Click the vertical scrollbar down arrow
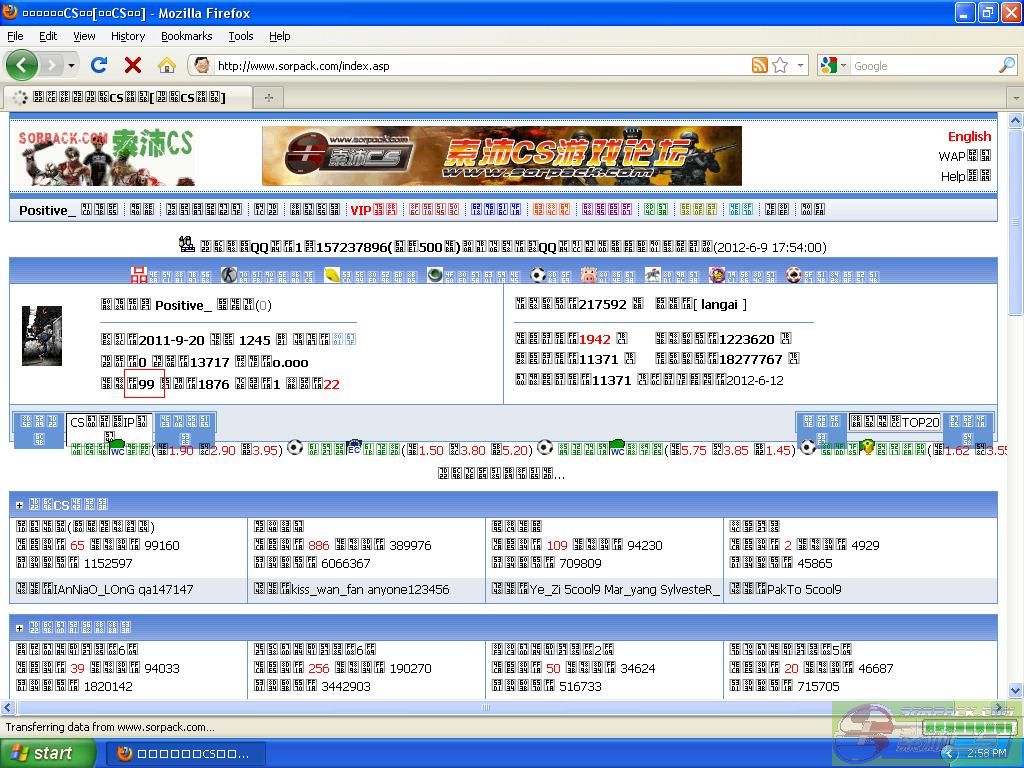This screenshot has height=768, width=1024. [x=1015, y=690]
